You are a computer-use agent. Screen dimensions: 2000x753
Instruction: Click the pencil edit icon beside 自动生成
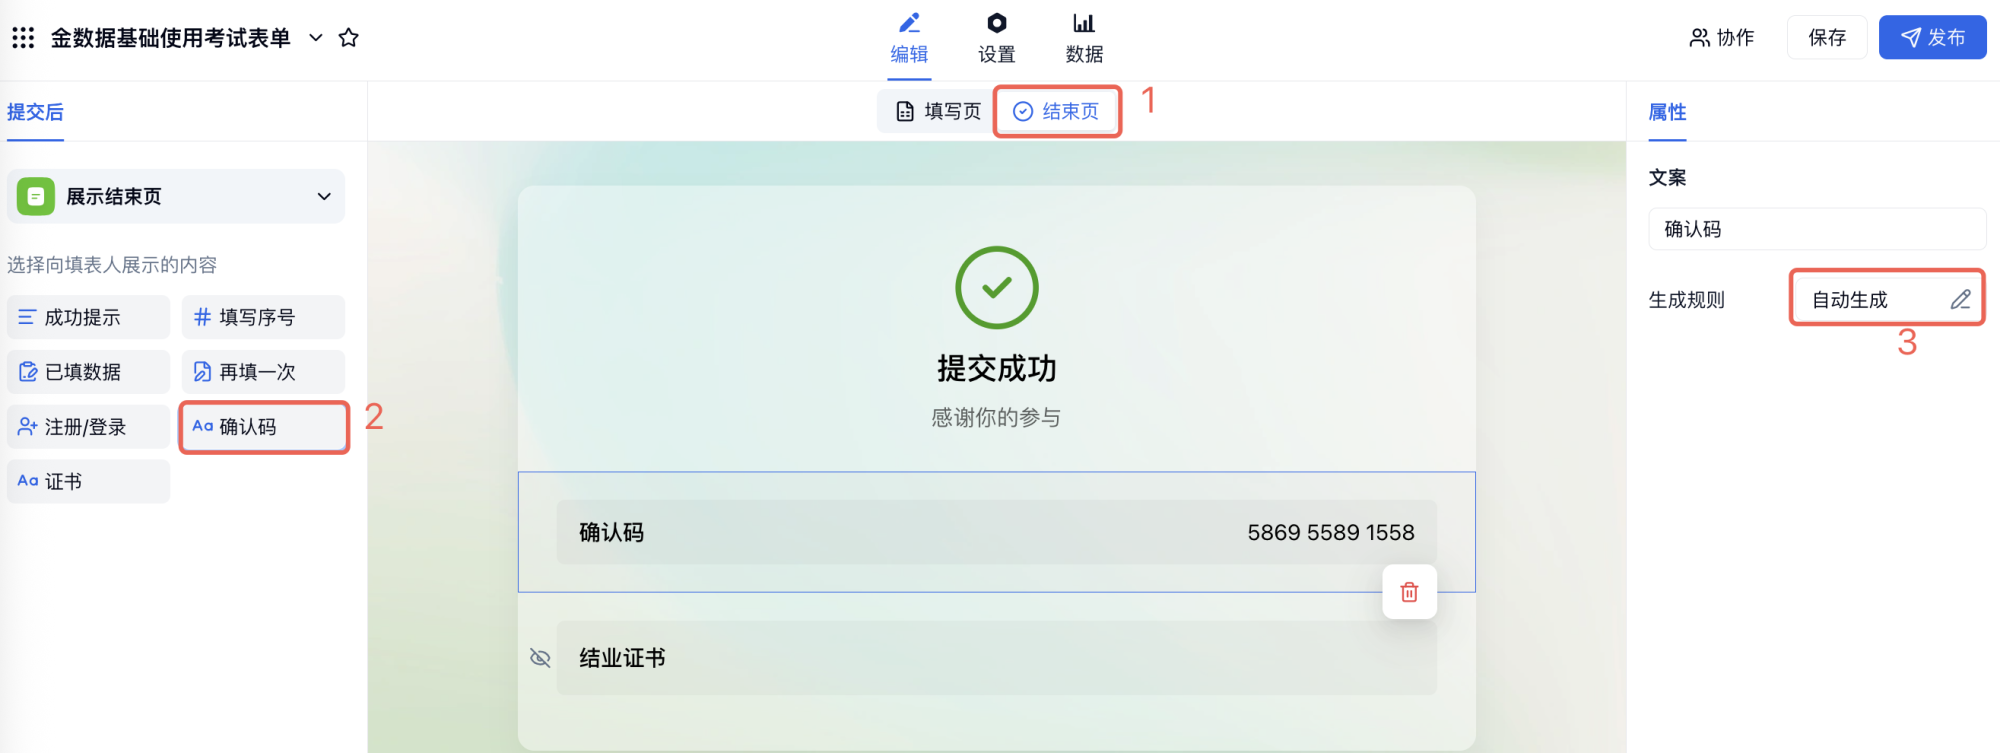[1960, 299]
